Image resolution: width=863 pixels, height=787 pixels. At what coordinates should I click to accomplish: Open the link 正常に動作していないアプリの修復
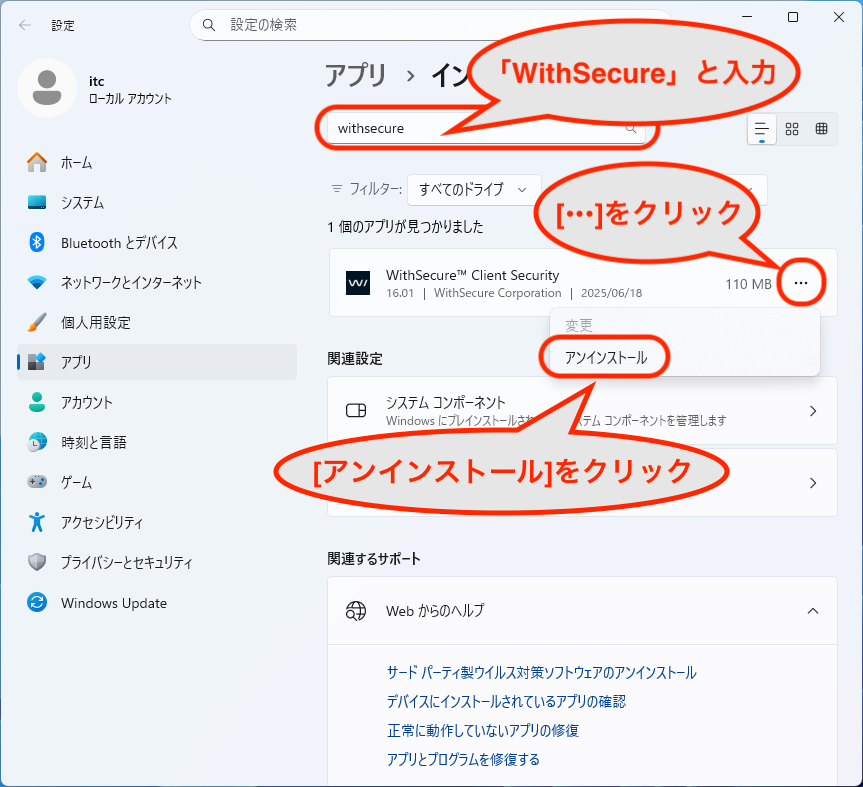tap(482, 730)
